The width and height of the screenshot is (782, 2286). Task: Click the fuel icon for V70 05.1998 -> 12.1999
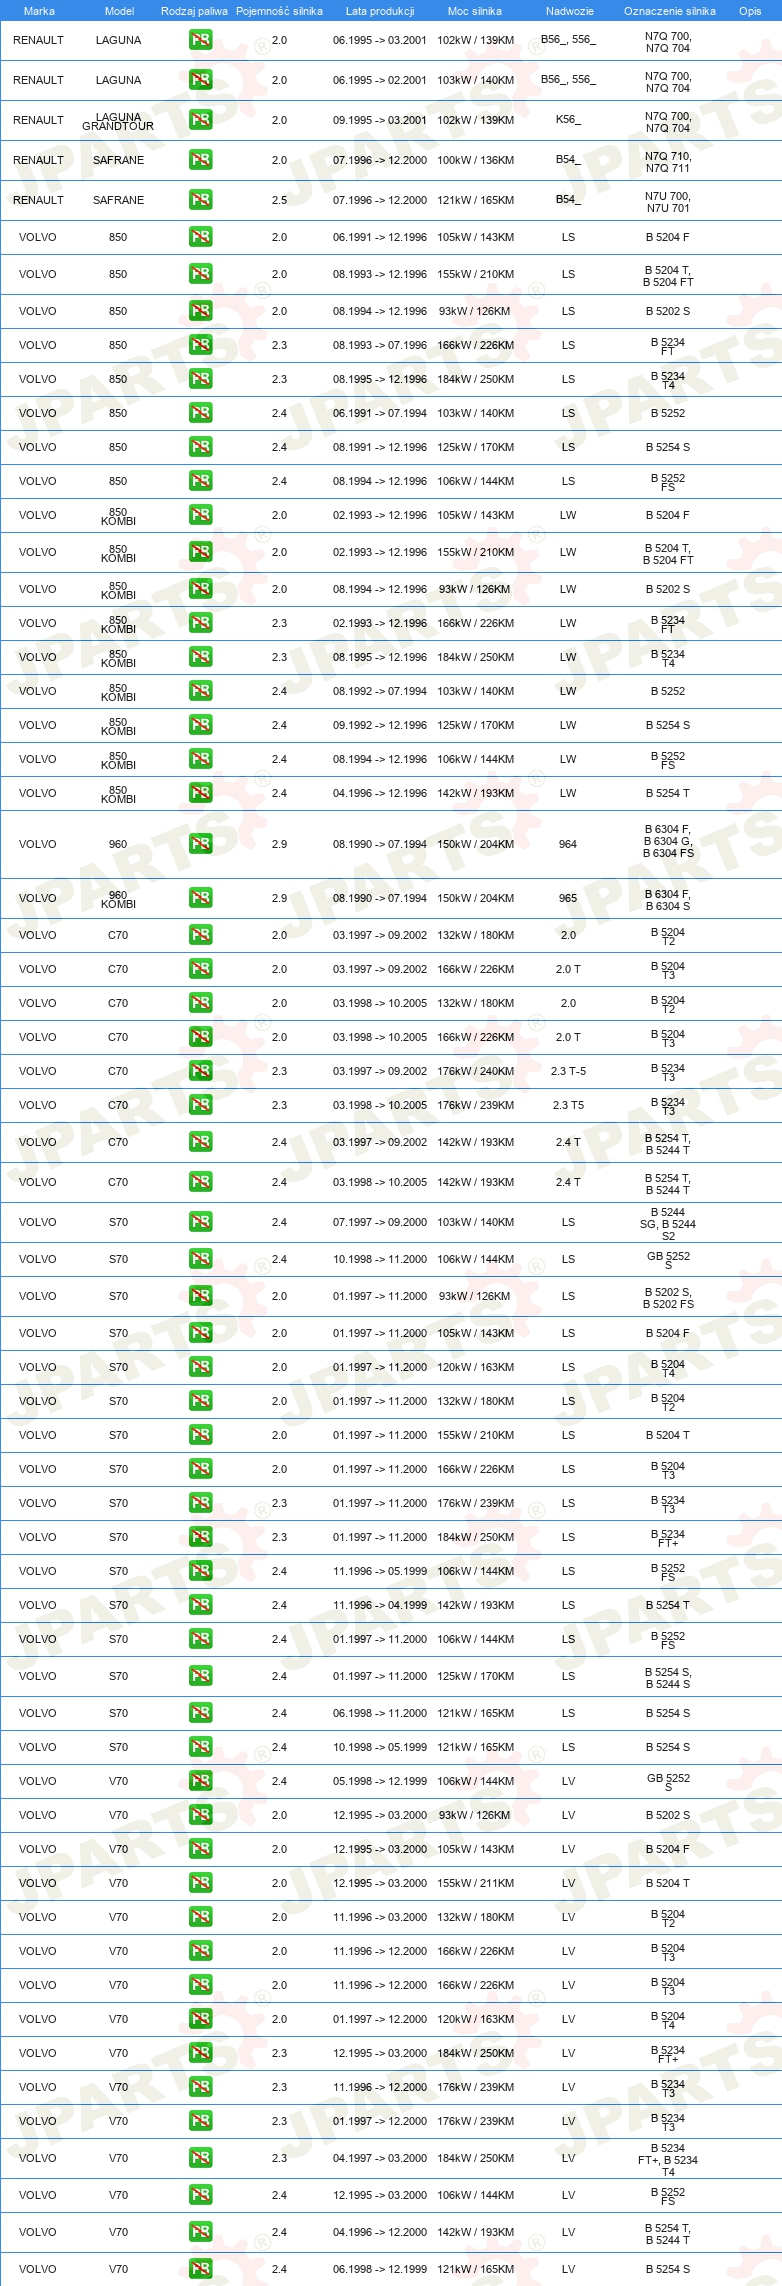tap(200, 1781)
